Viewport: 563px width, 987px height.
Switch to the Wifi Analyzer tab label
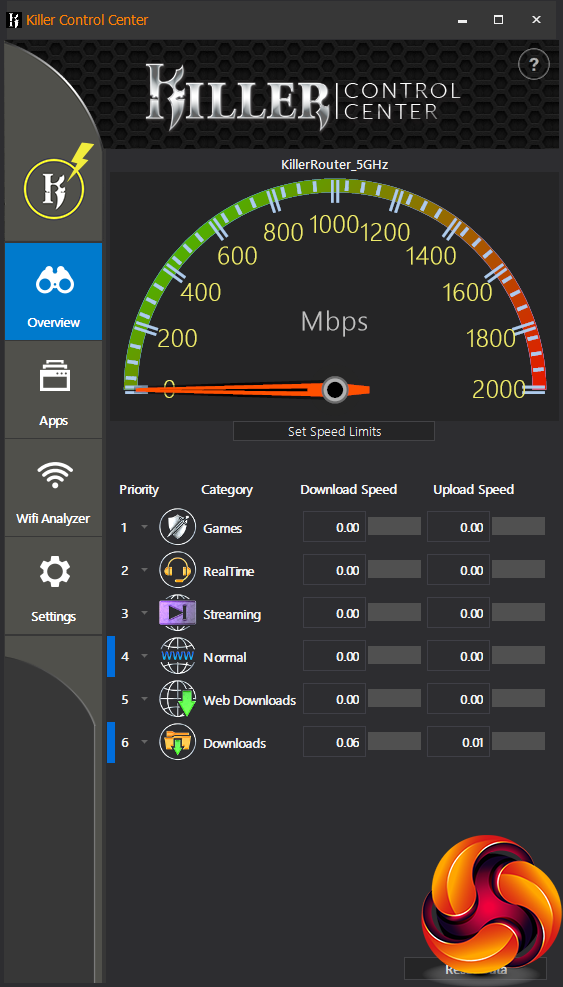(x=54, y=519)
